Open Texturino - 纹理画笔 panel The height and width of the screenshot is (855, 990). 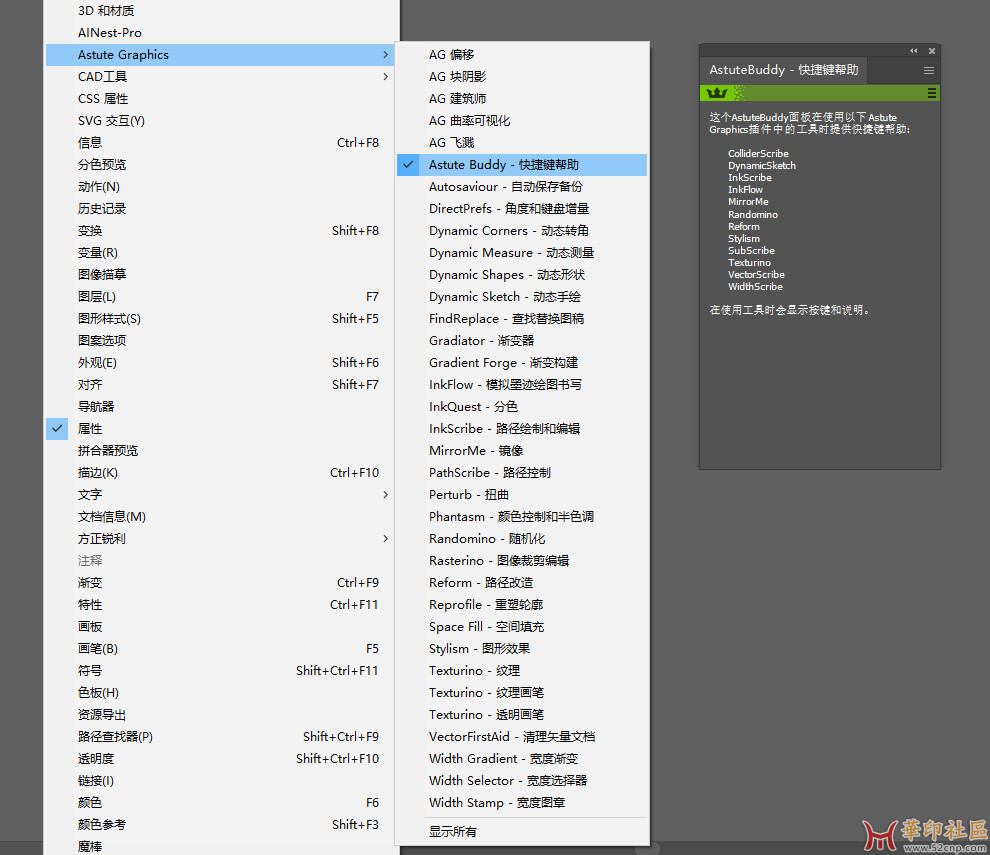click(x=522, y=693)
